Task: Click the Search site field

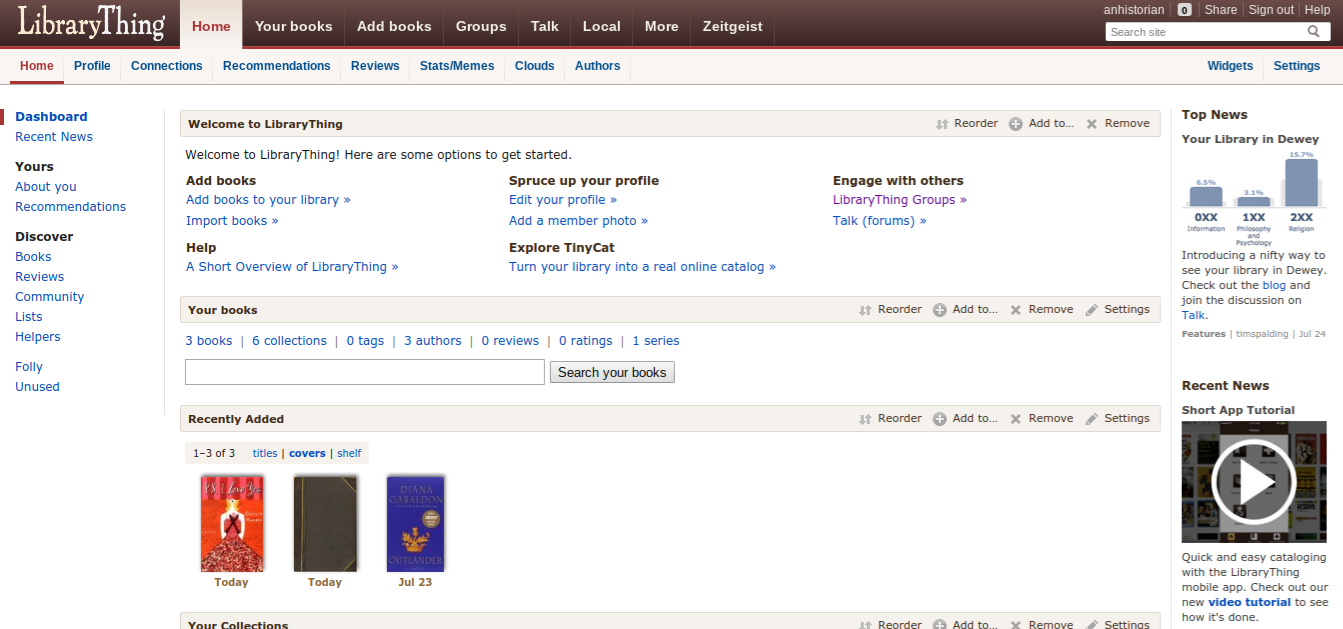Action: (x=1206, y=32)
